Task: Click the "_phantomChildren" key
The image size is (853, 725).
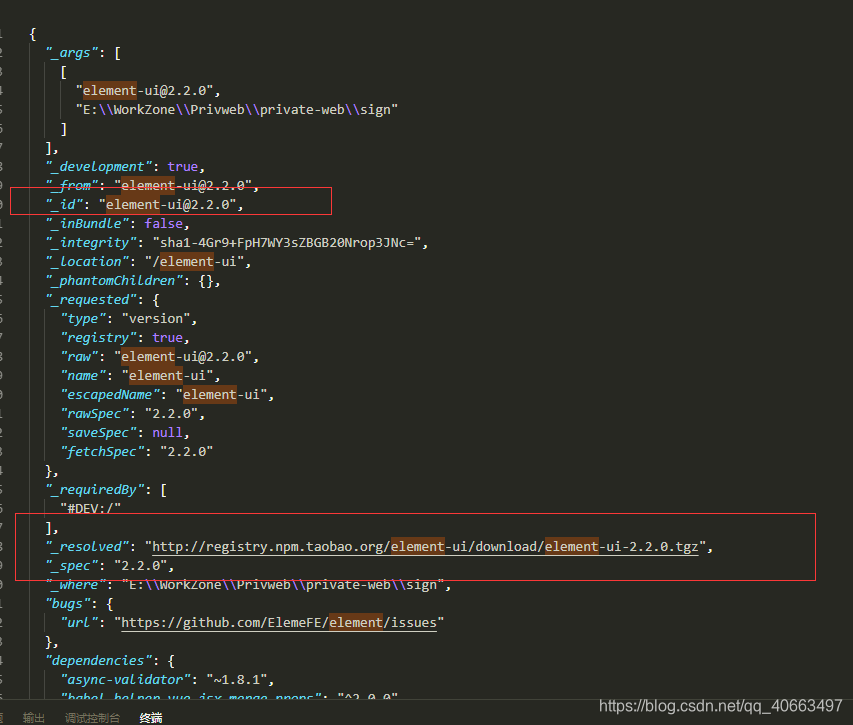Action: (114, 281)
